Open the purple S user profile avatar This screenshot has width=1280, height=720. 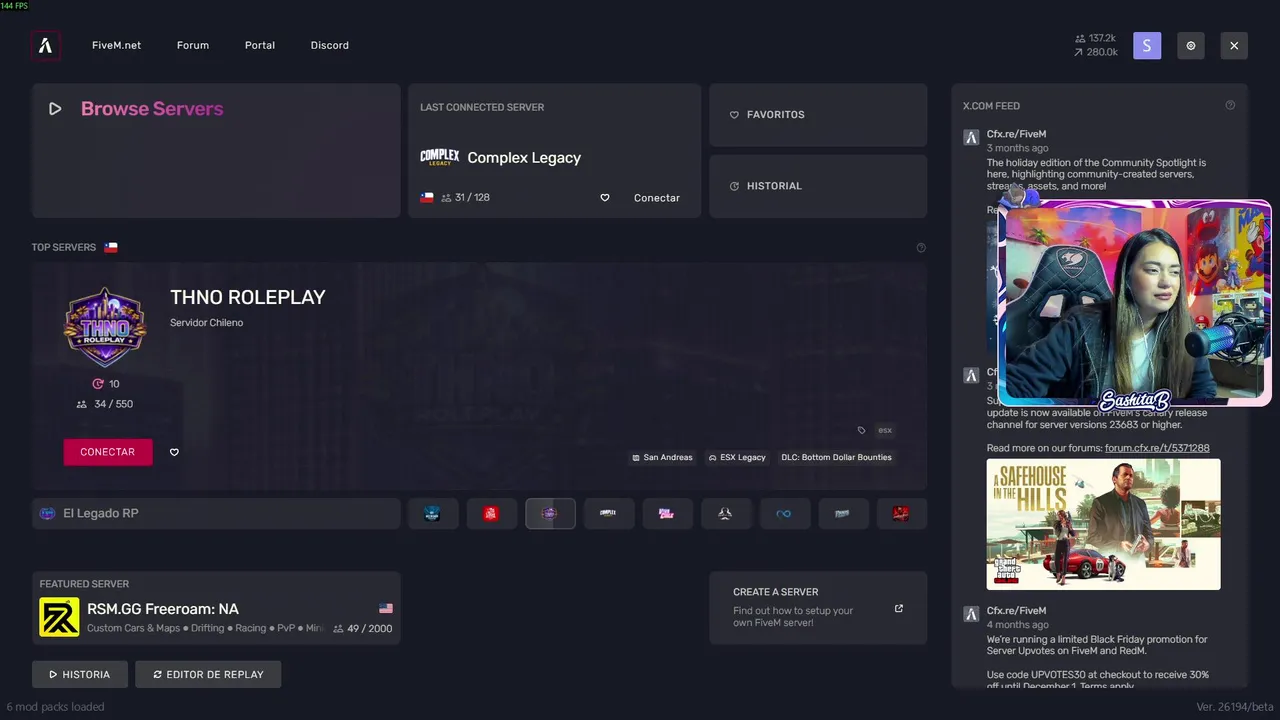(x=1147, y=45)
